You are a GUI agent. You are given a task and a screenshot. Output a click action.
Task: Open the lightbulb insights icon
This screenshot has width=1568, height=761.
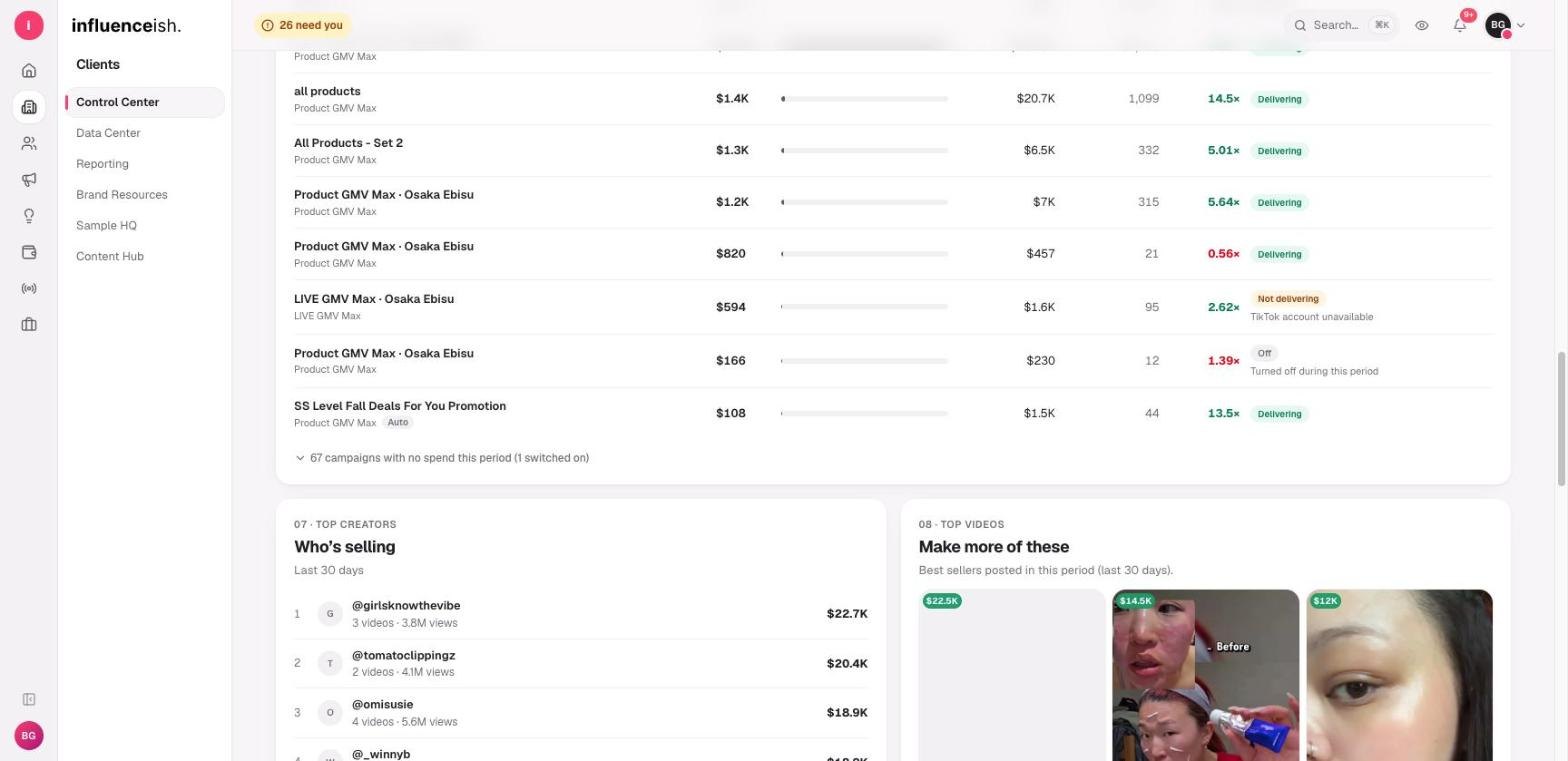tap(29, 216)
